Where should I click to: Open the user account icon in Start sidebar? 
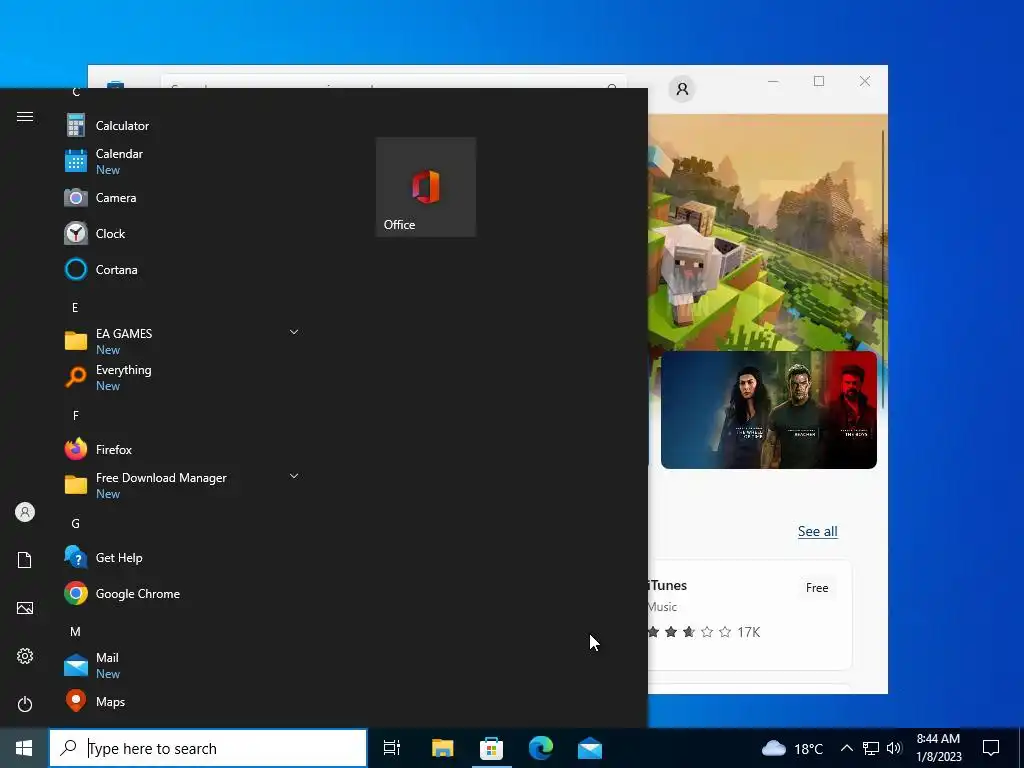[25, 512]
